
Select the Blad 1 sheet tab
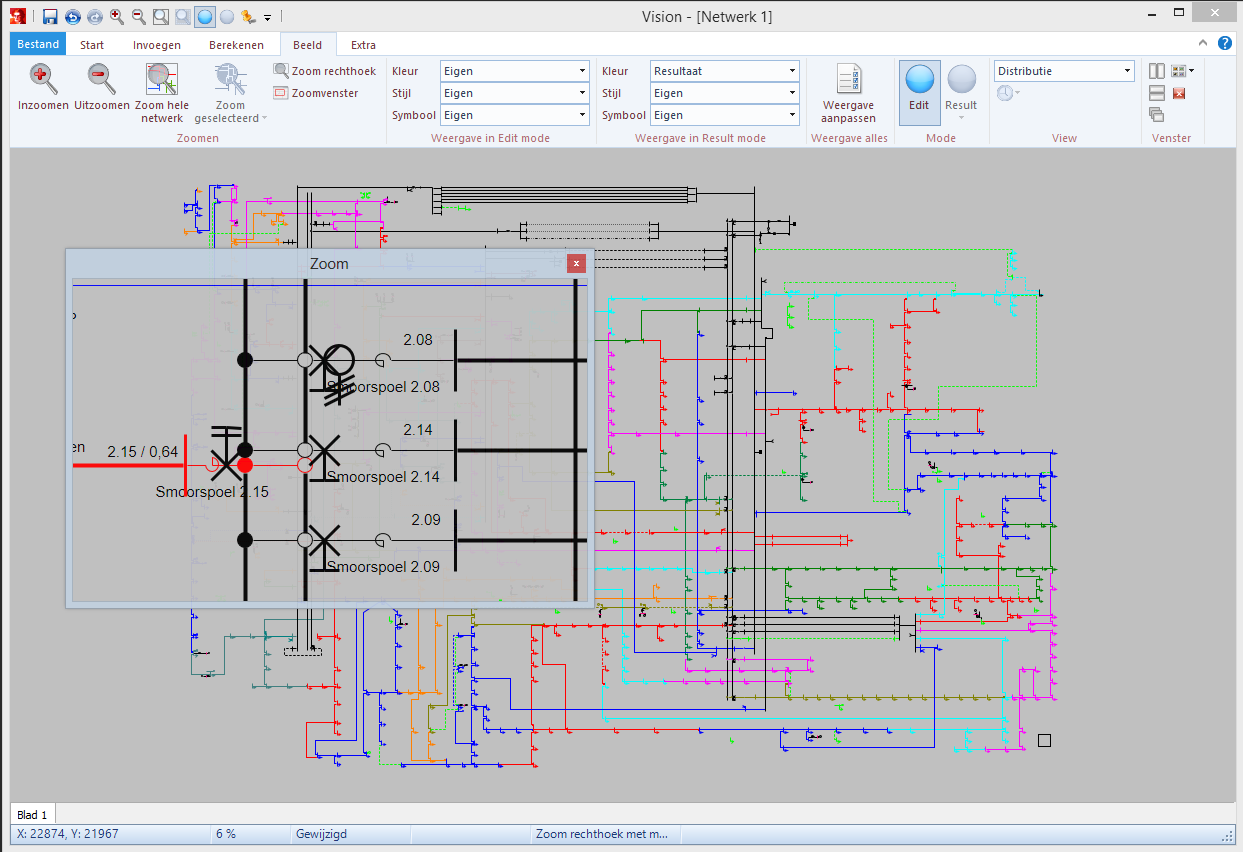click(32, 815)
